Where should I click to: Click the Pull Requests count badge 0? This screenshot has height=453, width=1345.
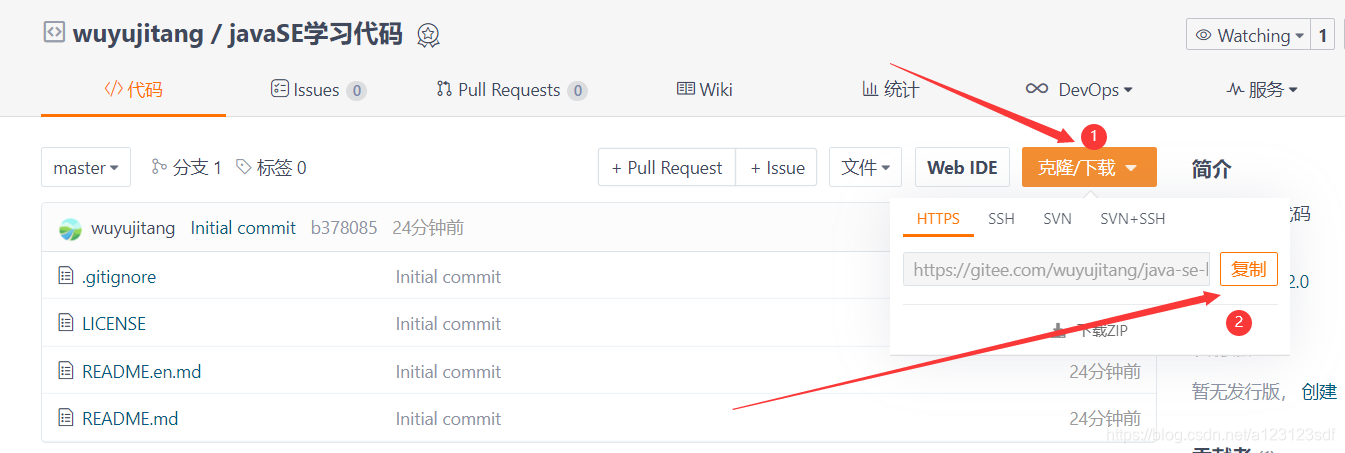tap(577, 91)
